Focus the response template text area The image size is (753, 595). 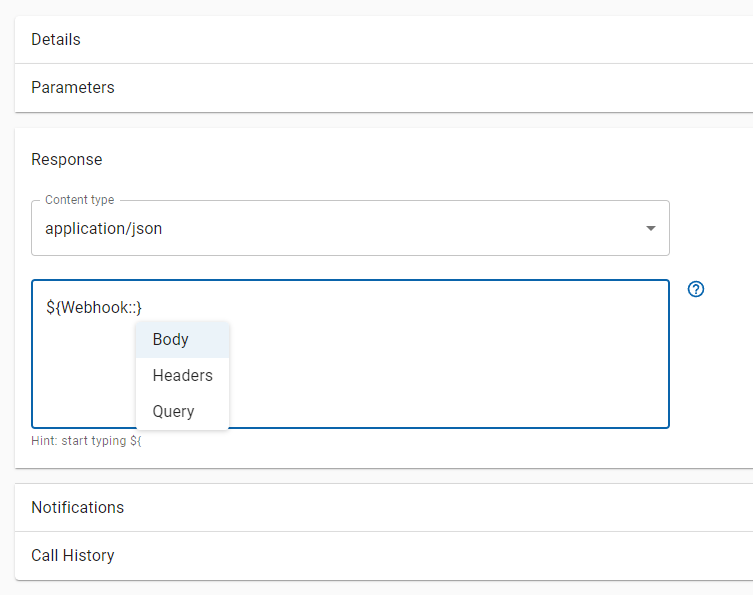tap(450, 370)
